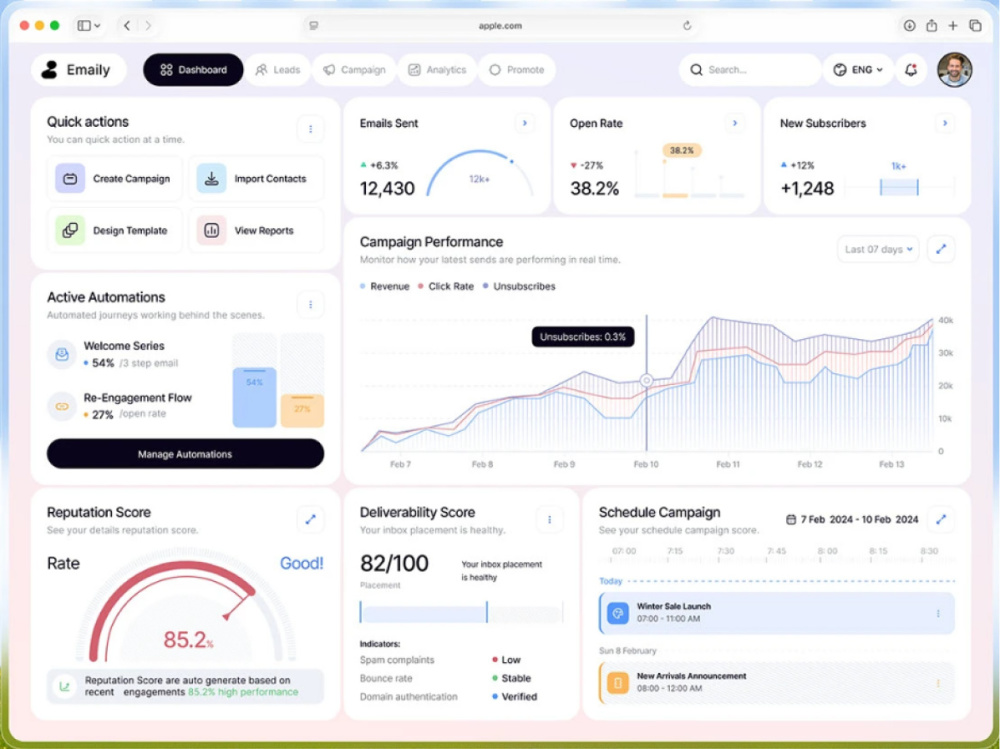Screen dimensions: 1000x749
Task: Click the Design Template button
Action: tap(115, 230)
